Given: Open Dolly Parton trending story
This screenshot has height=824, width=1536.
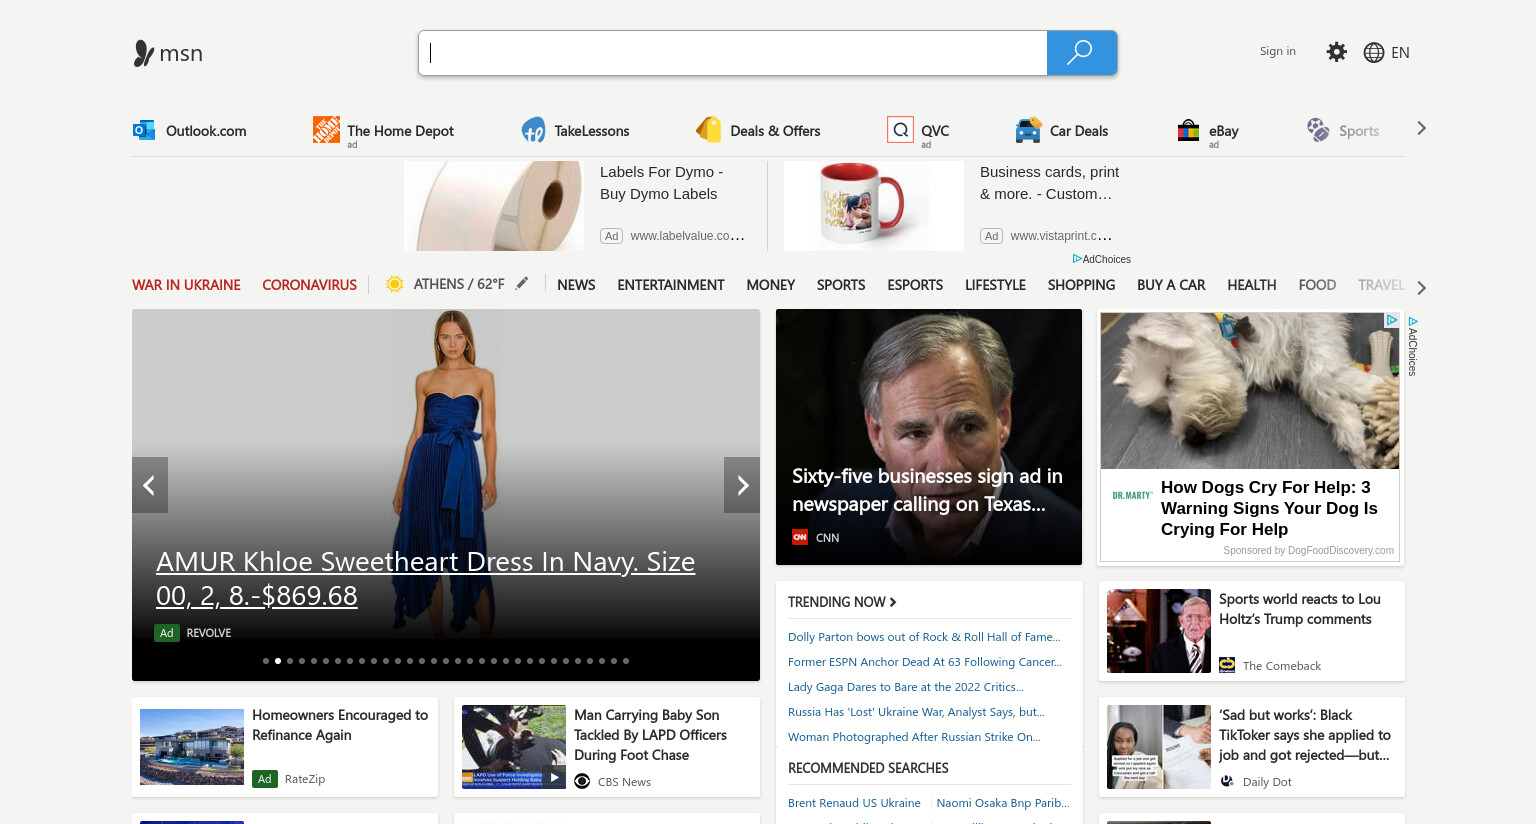Looking at the screenshot, I should [x=924, y=637].
